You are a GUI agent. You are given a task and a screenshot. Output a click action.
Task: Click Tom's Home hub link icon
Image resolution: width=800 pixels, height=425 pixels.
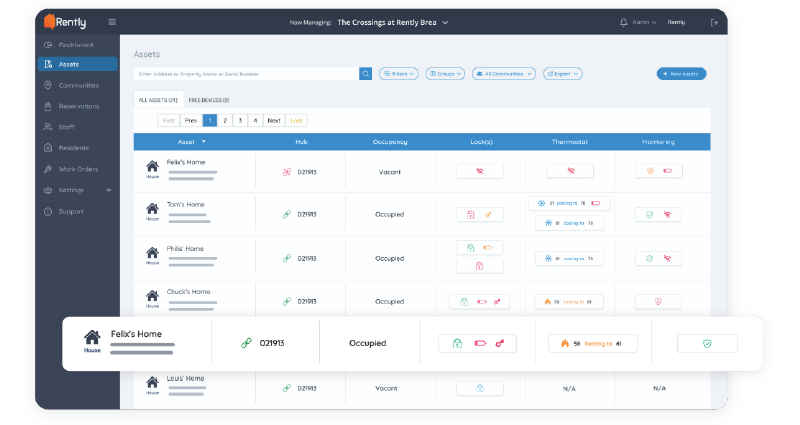pos(286,214)
